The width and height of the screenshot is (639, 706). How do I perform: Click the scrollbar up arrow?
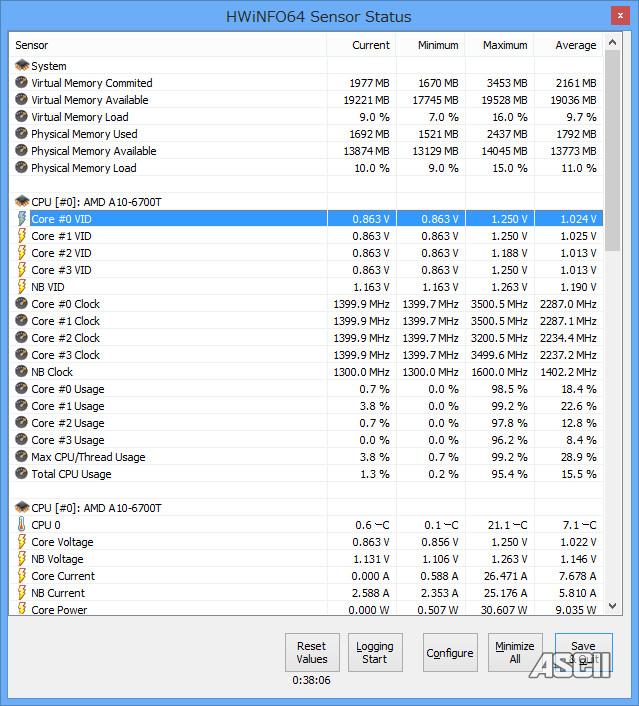(x=612, y=42)
